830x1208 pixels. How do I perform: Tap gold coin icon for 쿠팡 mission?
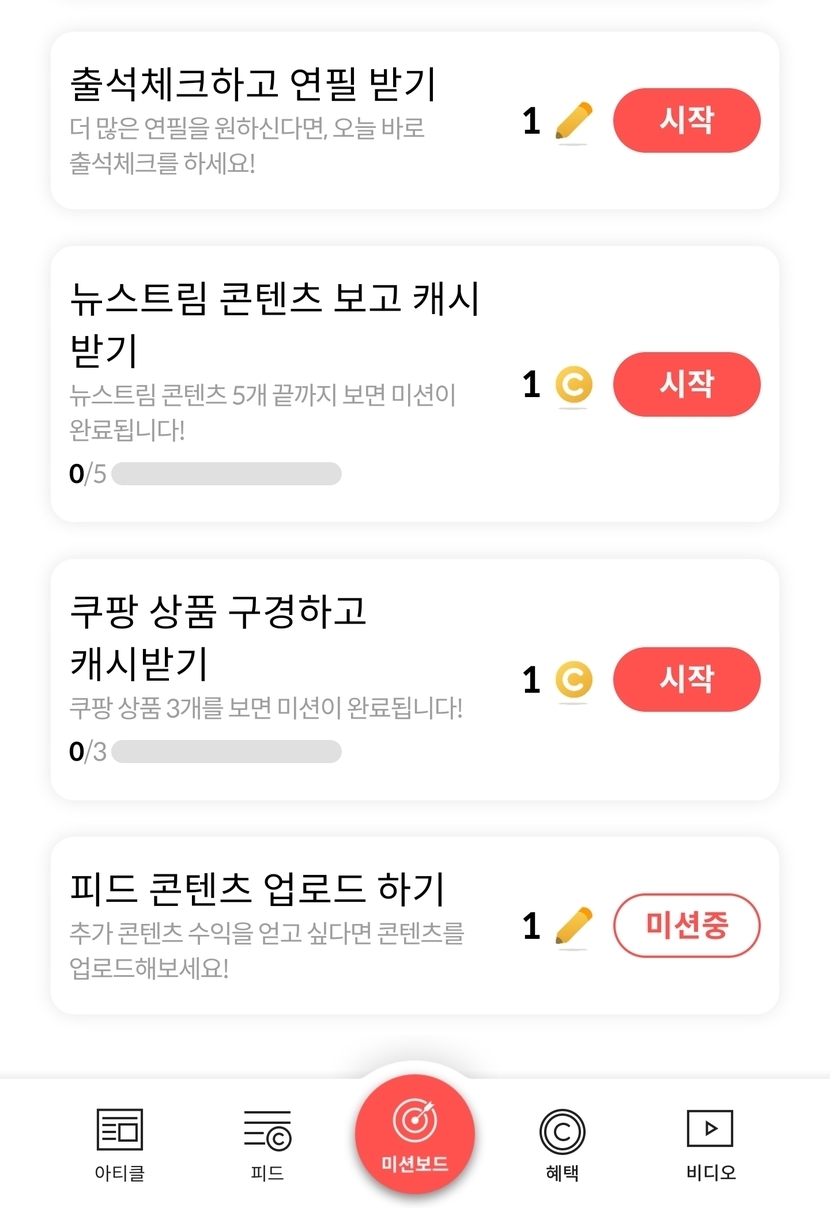coord(573,680)
